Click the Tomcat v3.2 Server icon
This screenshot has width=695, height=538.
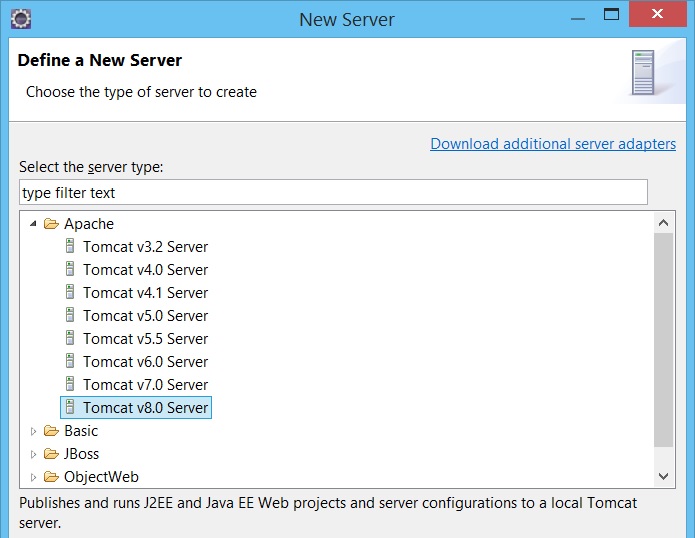tap(70, 246)
